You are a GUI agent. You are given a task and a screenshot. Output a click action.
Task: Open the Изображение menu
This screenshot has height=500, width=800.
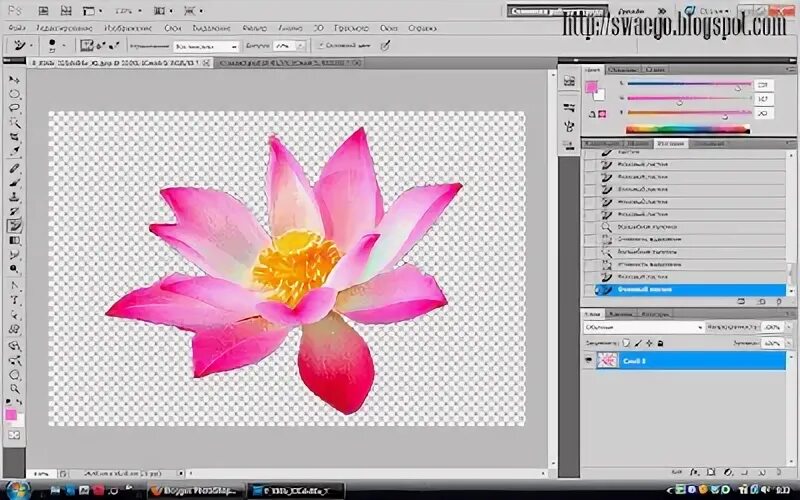(x=128, y=28)
